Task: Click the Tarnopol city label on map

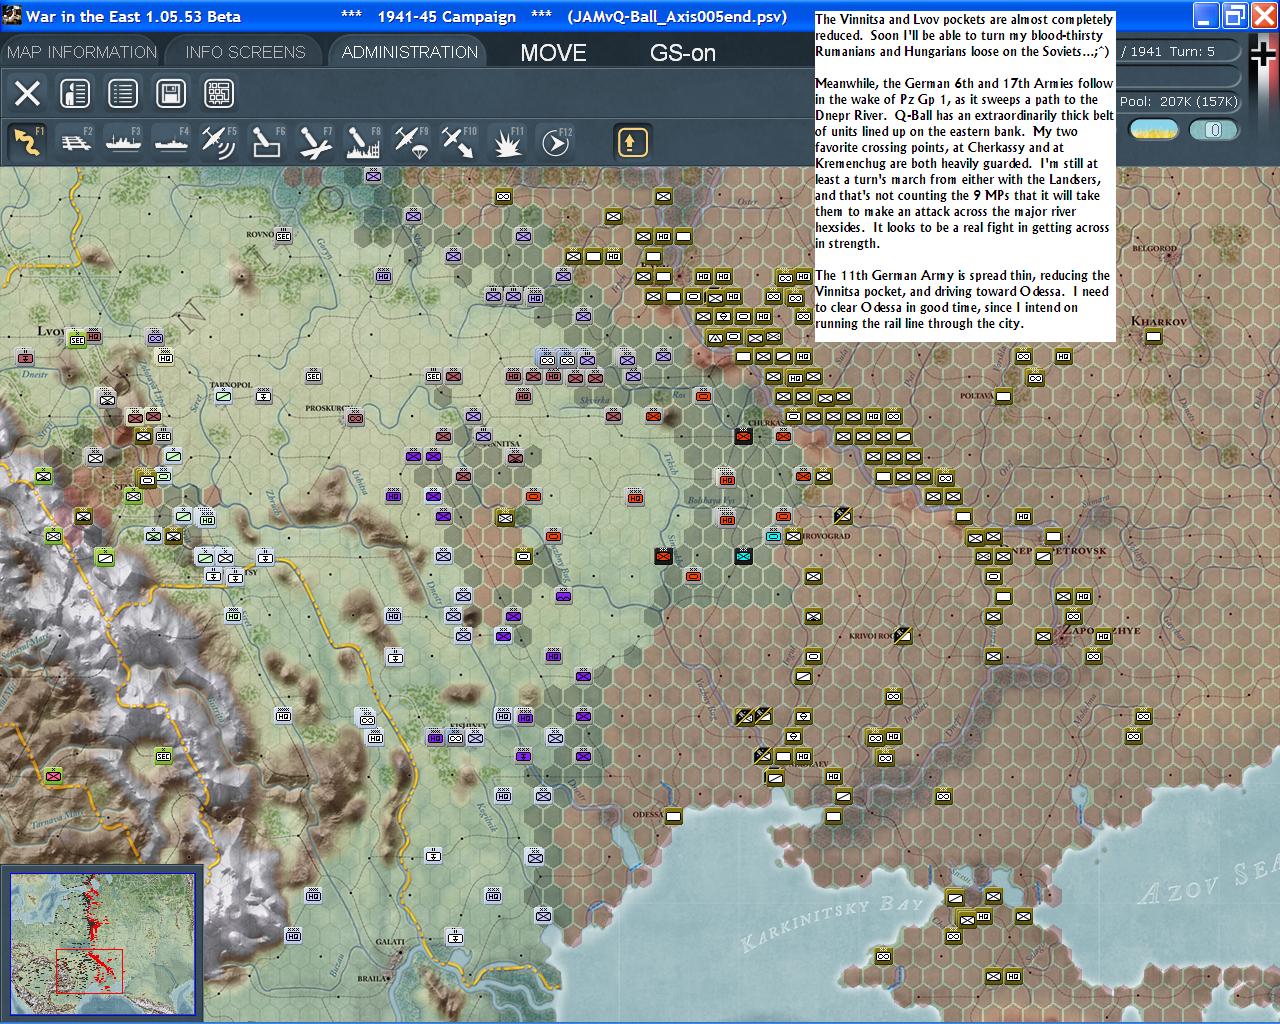Action: (231, 385)
